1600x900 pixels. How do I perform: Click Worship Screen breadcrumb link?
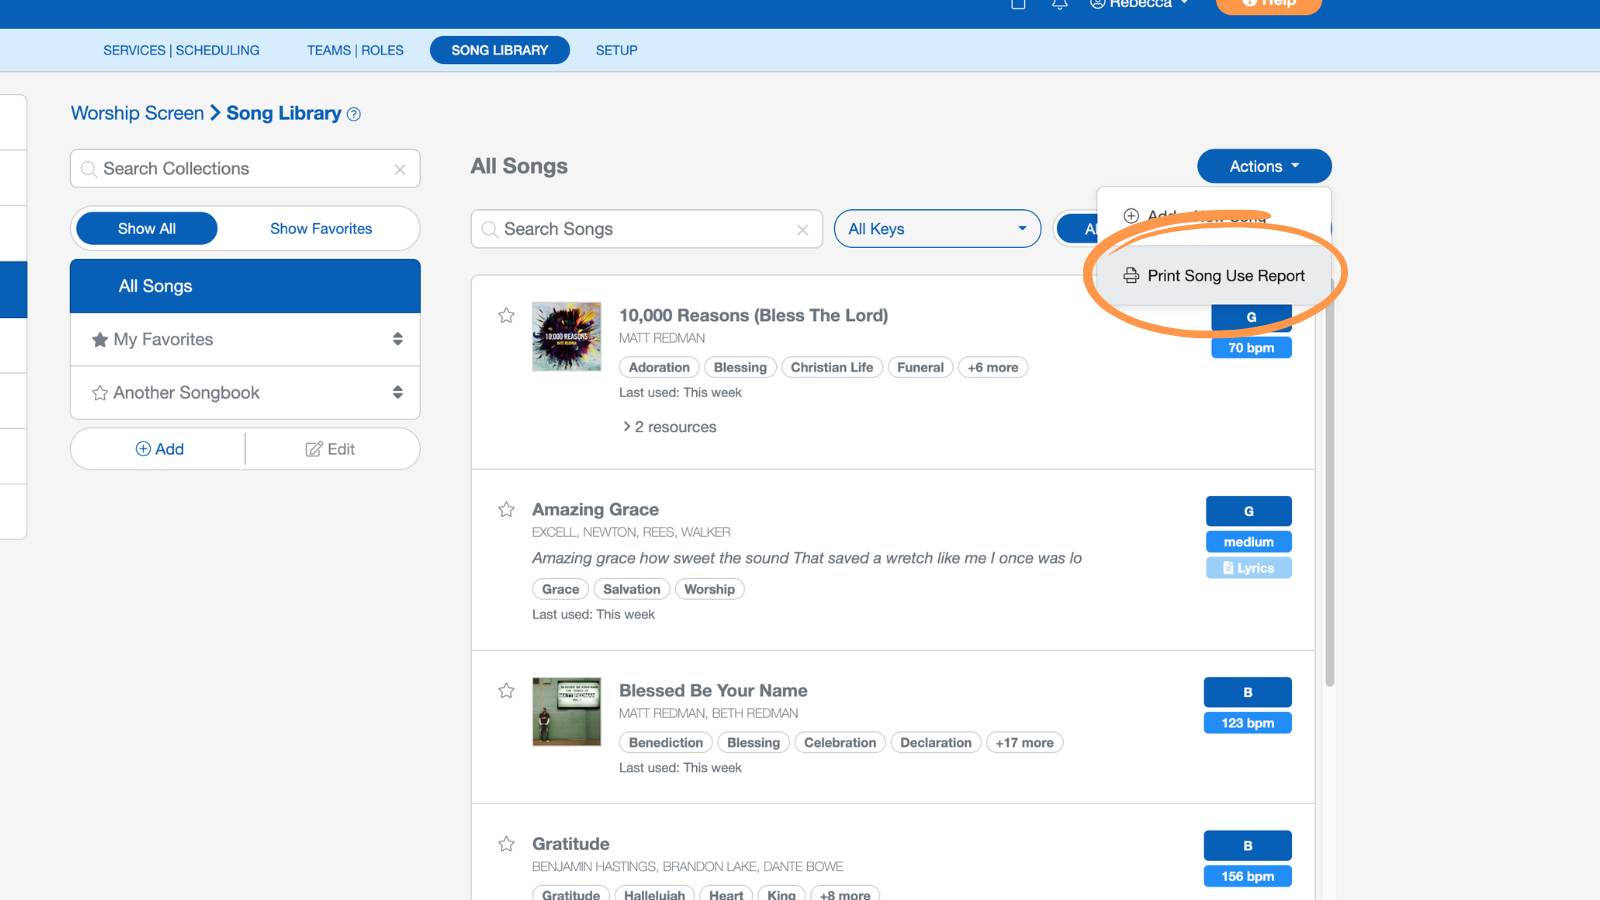click(x=137, y=113)
